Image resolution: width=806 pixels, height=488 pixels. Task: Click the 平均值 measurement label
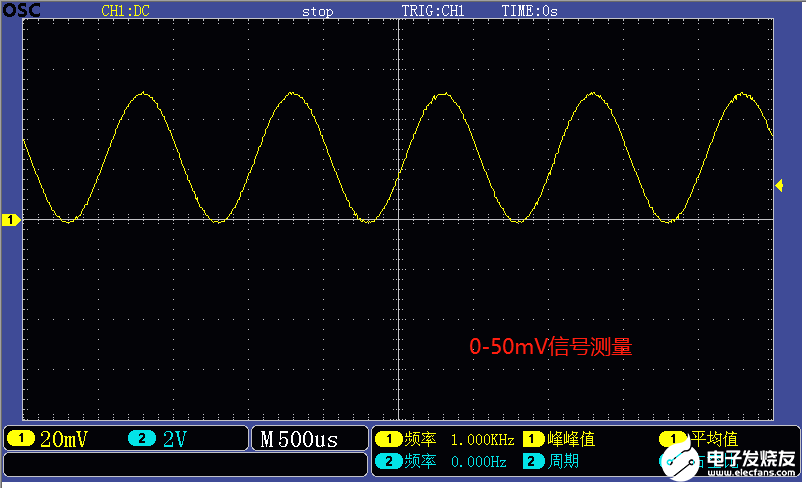pos(715,439)
